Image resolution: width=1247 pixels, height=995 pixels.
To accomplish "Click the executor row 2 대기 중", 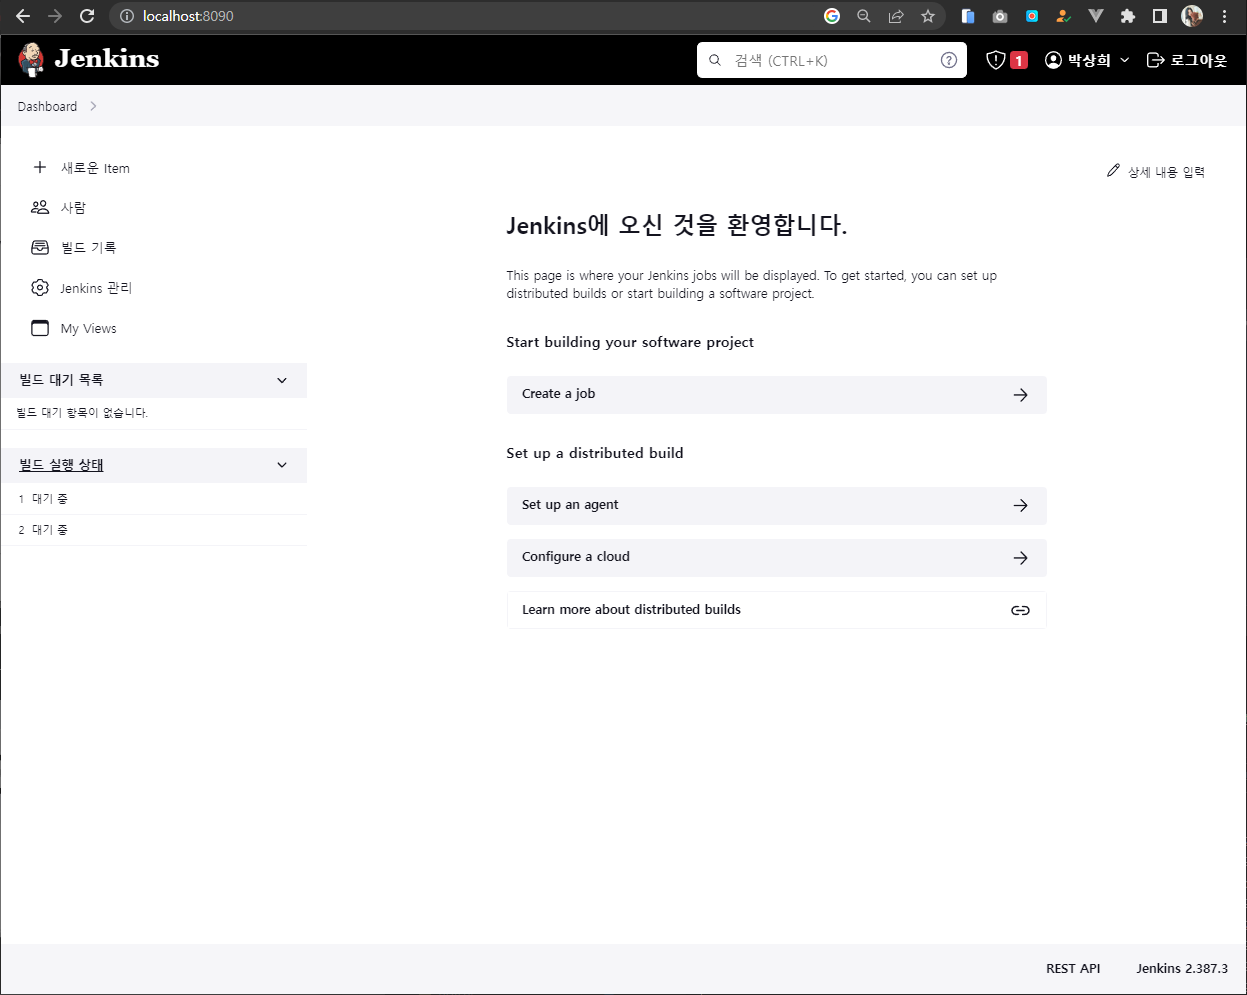I will [x=154, y=530].
